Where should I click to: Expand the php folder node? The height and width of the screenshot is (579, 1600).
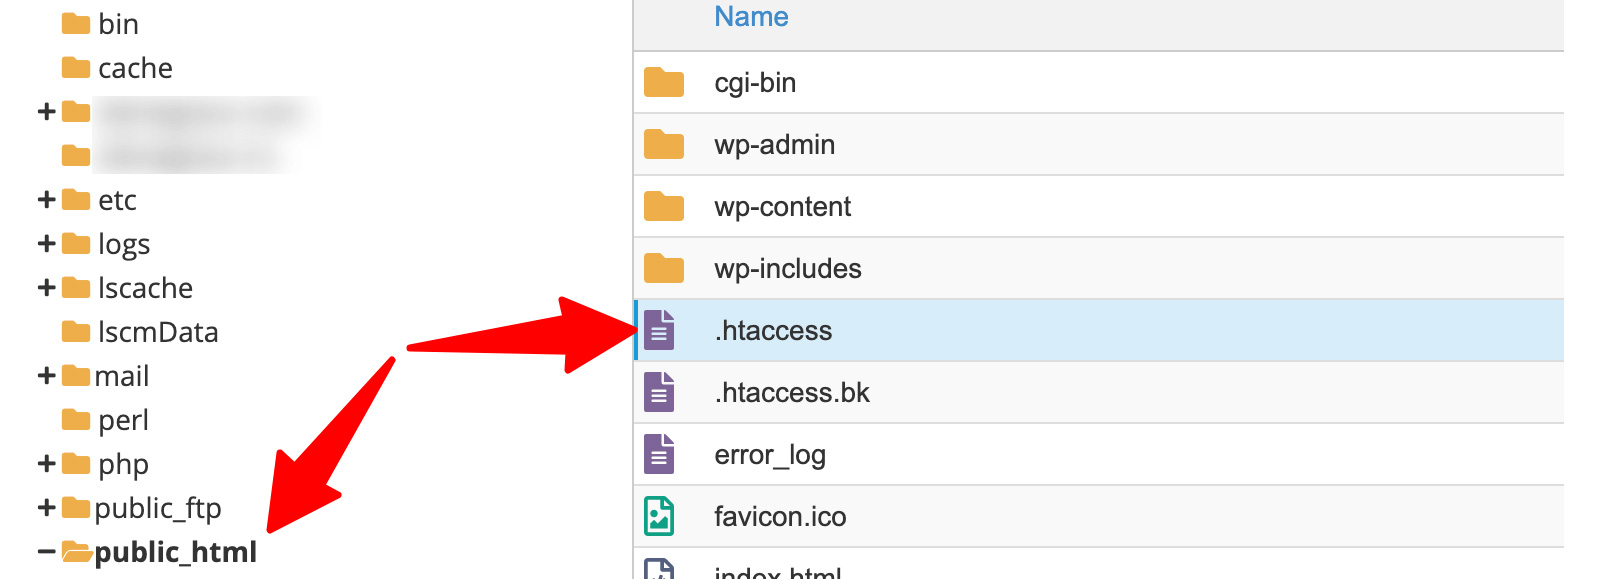(x=46, y=464)
